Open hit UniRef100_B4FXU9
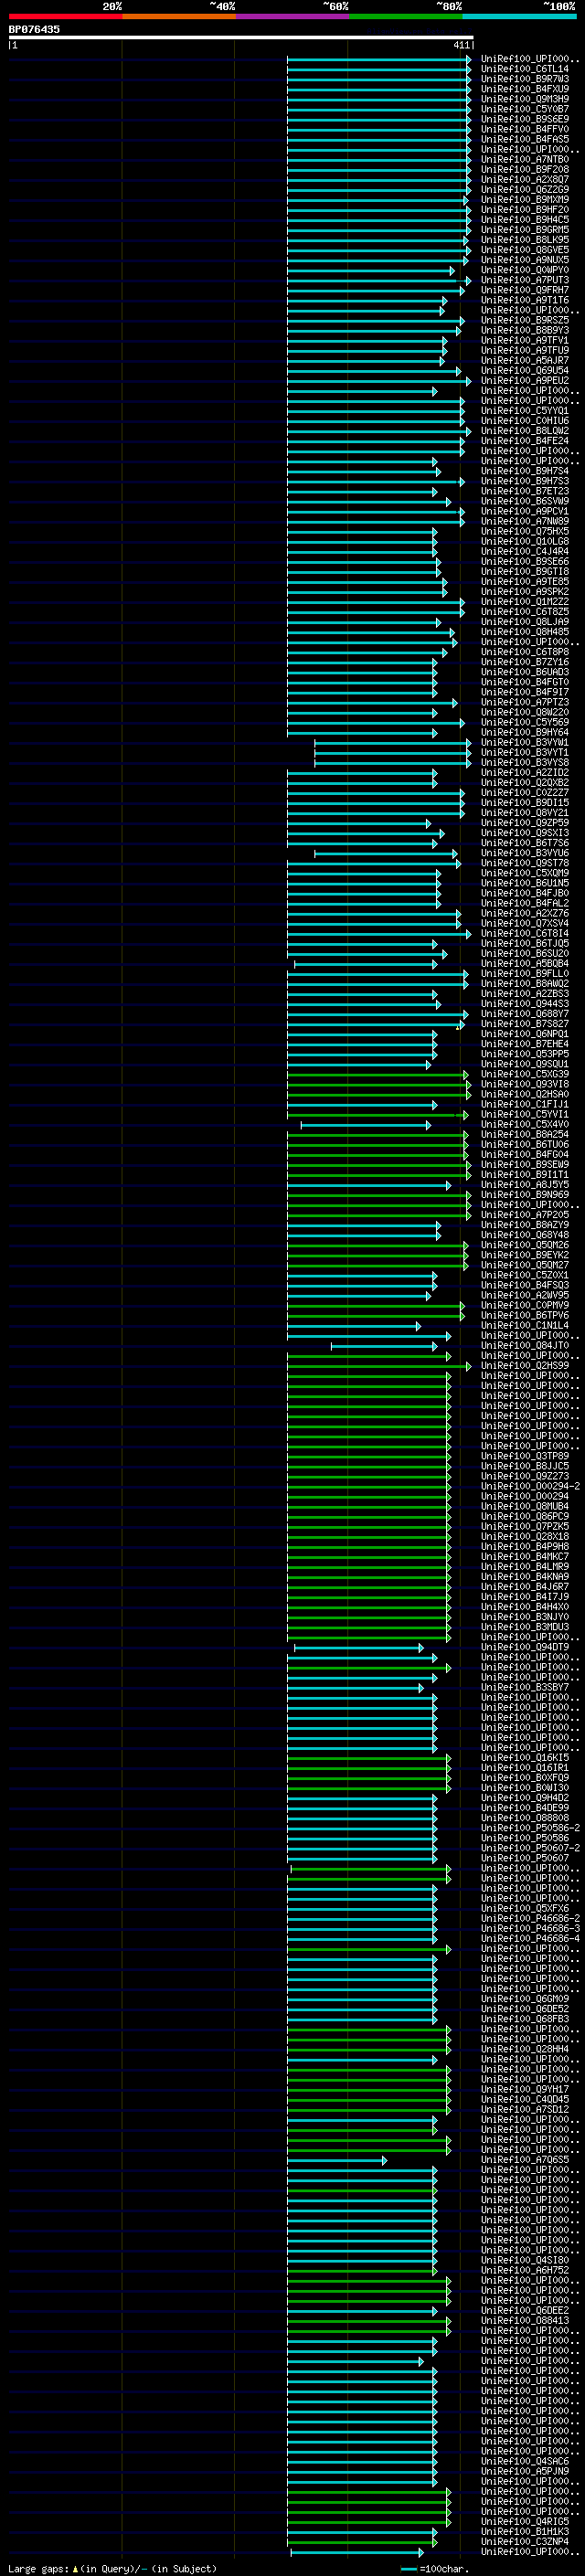This screenshot has width=585, height=2576. 524,89
